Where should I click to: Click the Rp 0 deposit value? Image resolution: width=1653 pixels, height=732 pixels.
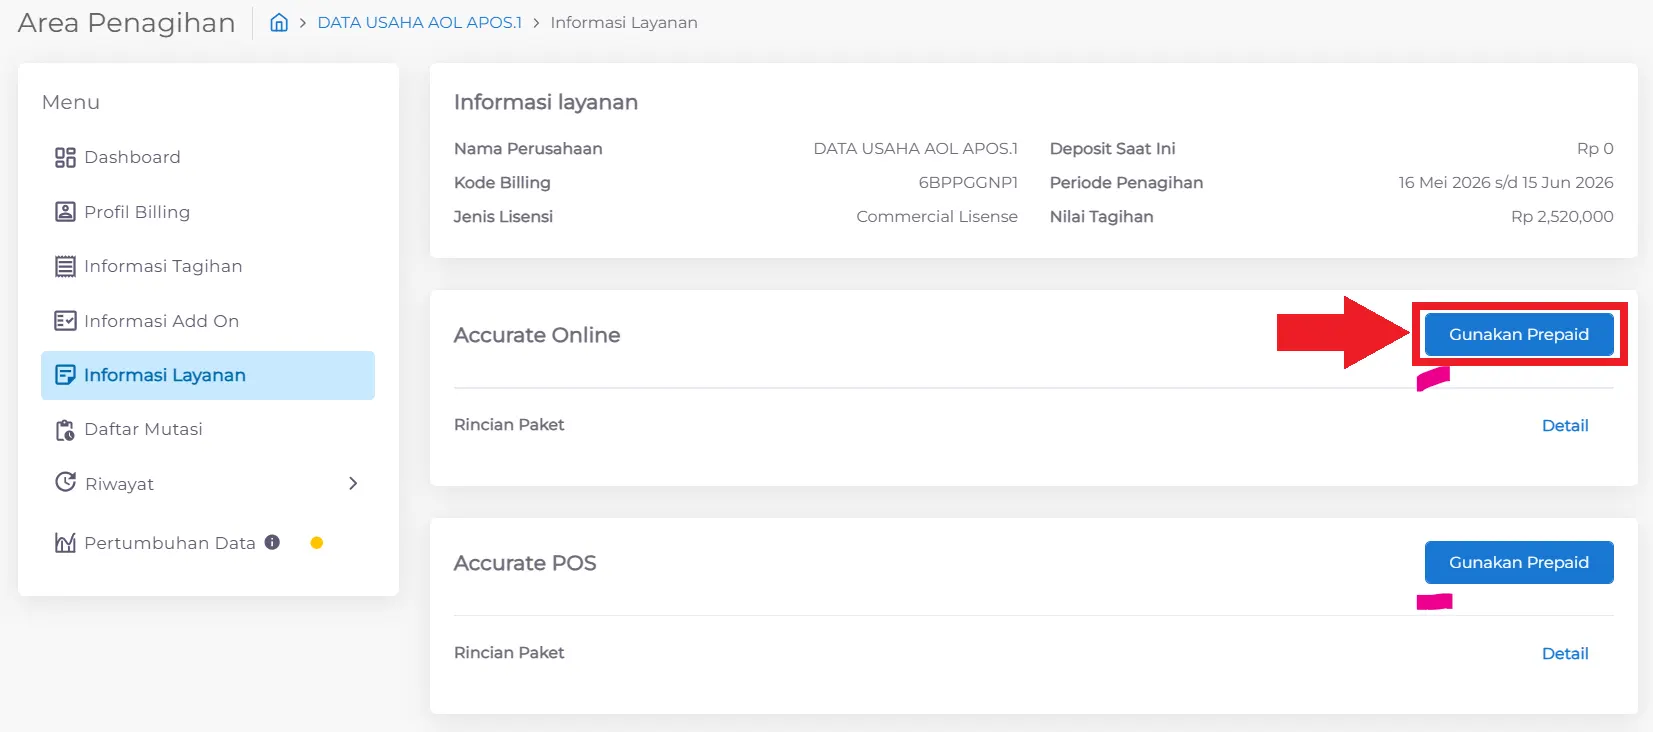(1595, 148)
